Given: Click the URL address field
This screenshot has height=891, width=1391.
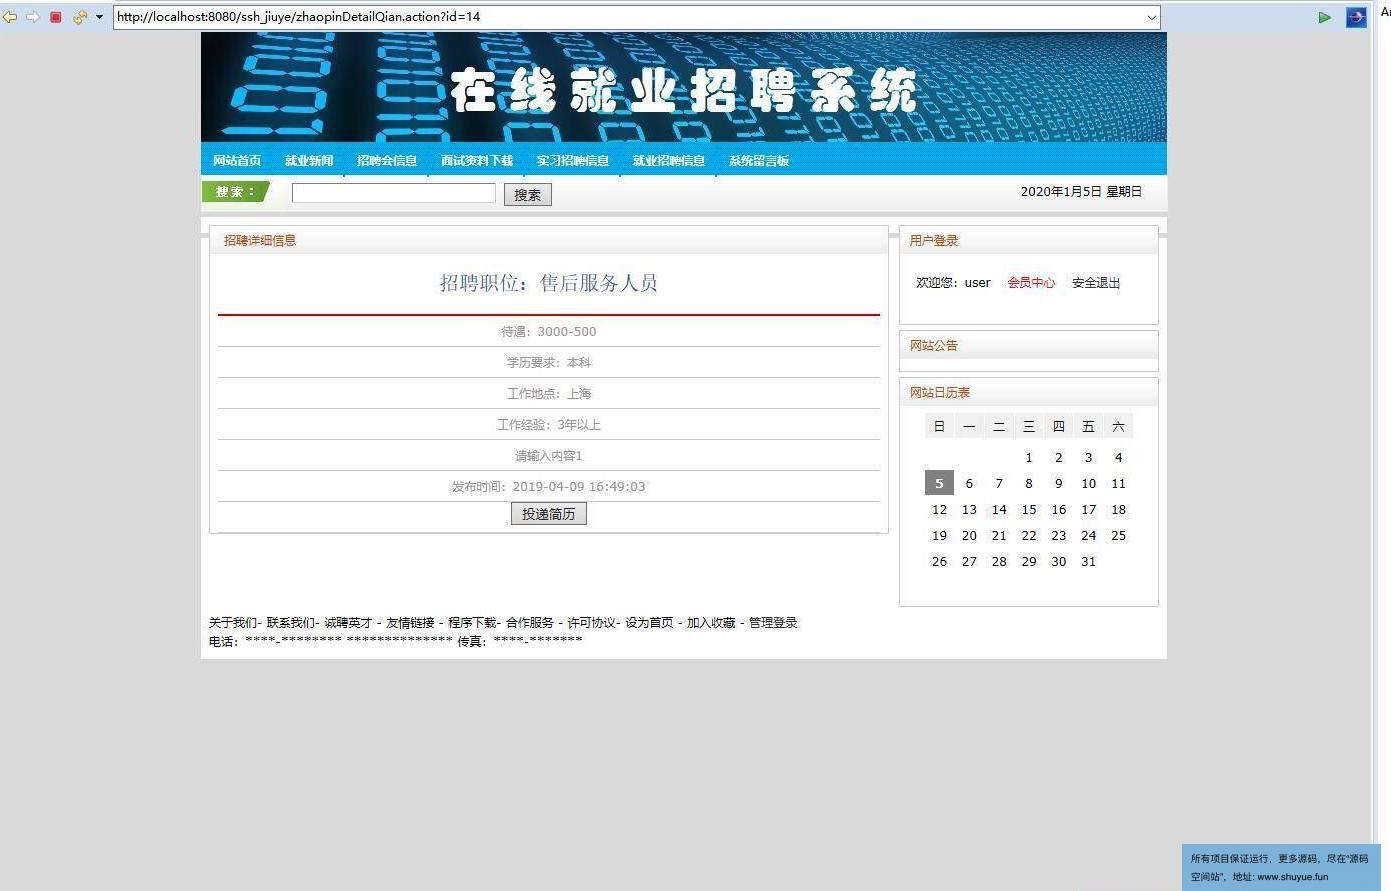Looking at the screenshot, I should pyautogui.click(x=630, y=17).
